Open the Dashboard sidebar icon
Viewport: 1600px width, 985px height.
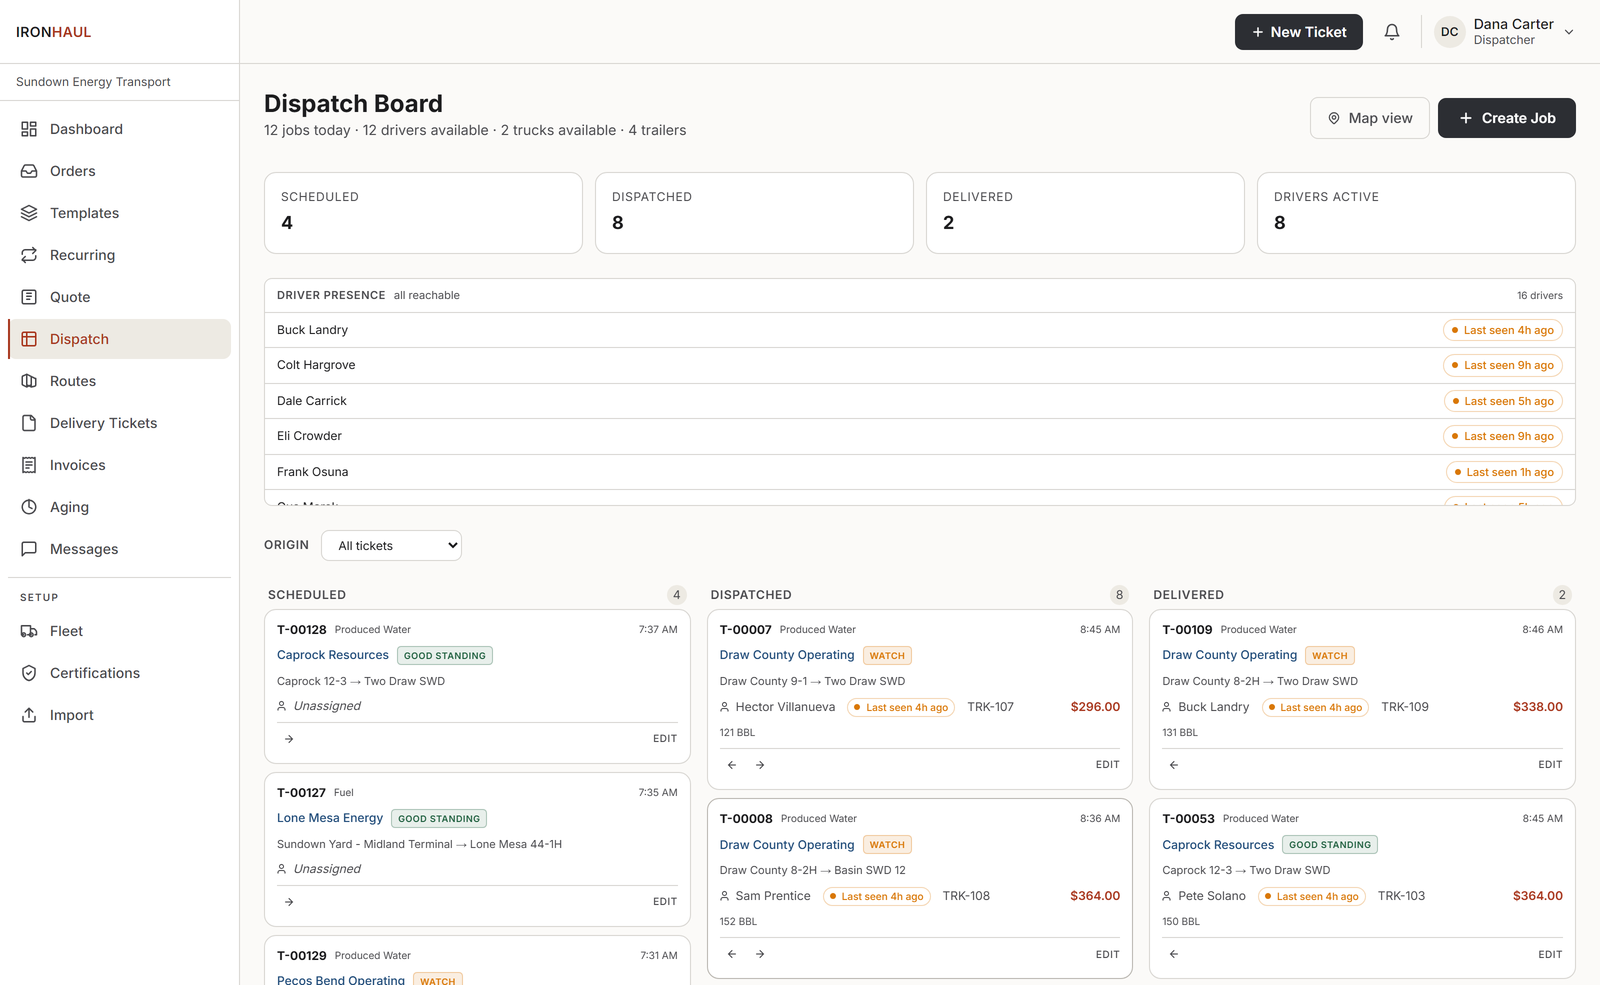[x=29, y=129]
